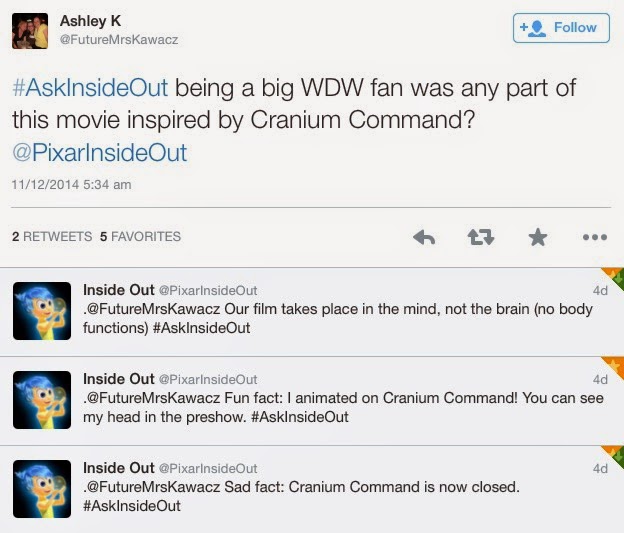Click the reply arrow icon
Viewport: 624px width, 533px height.
coord(424,237)
